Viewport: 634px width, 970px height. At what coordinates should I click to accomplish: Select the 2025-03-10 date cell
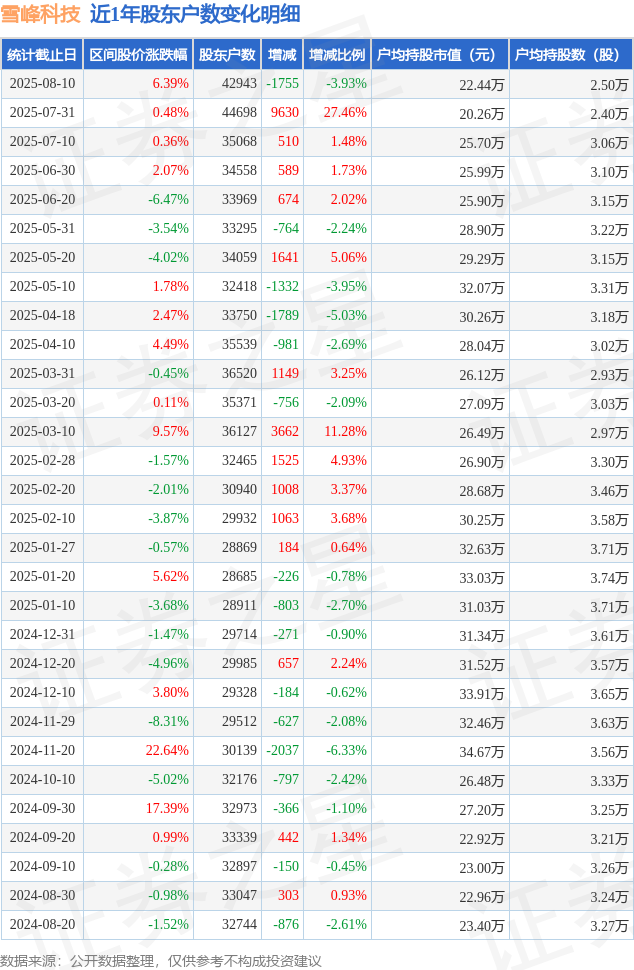point(42,432)
